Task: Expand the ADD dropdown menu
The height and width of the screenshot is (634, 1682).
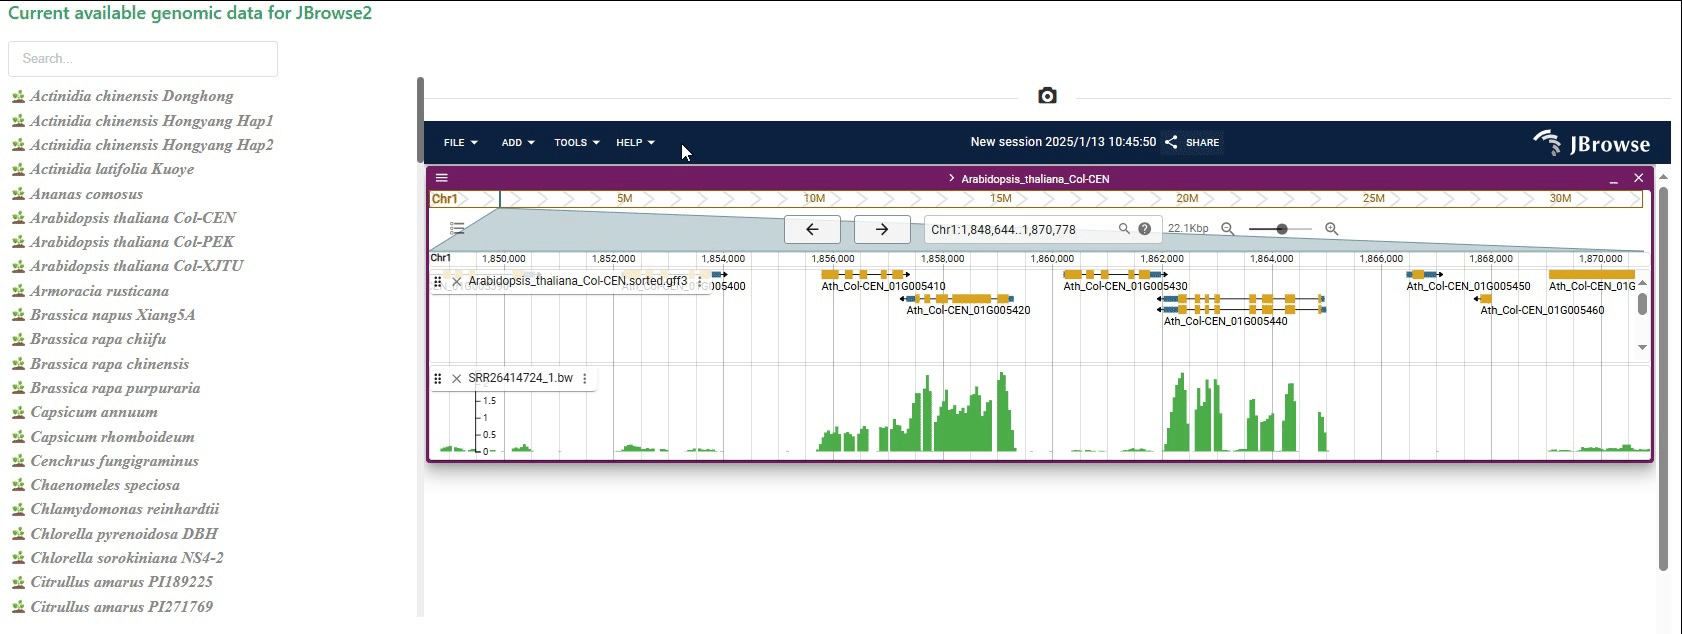Action: (x=517, y=143)
